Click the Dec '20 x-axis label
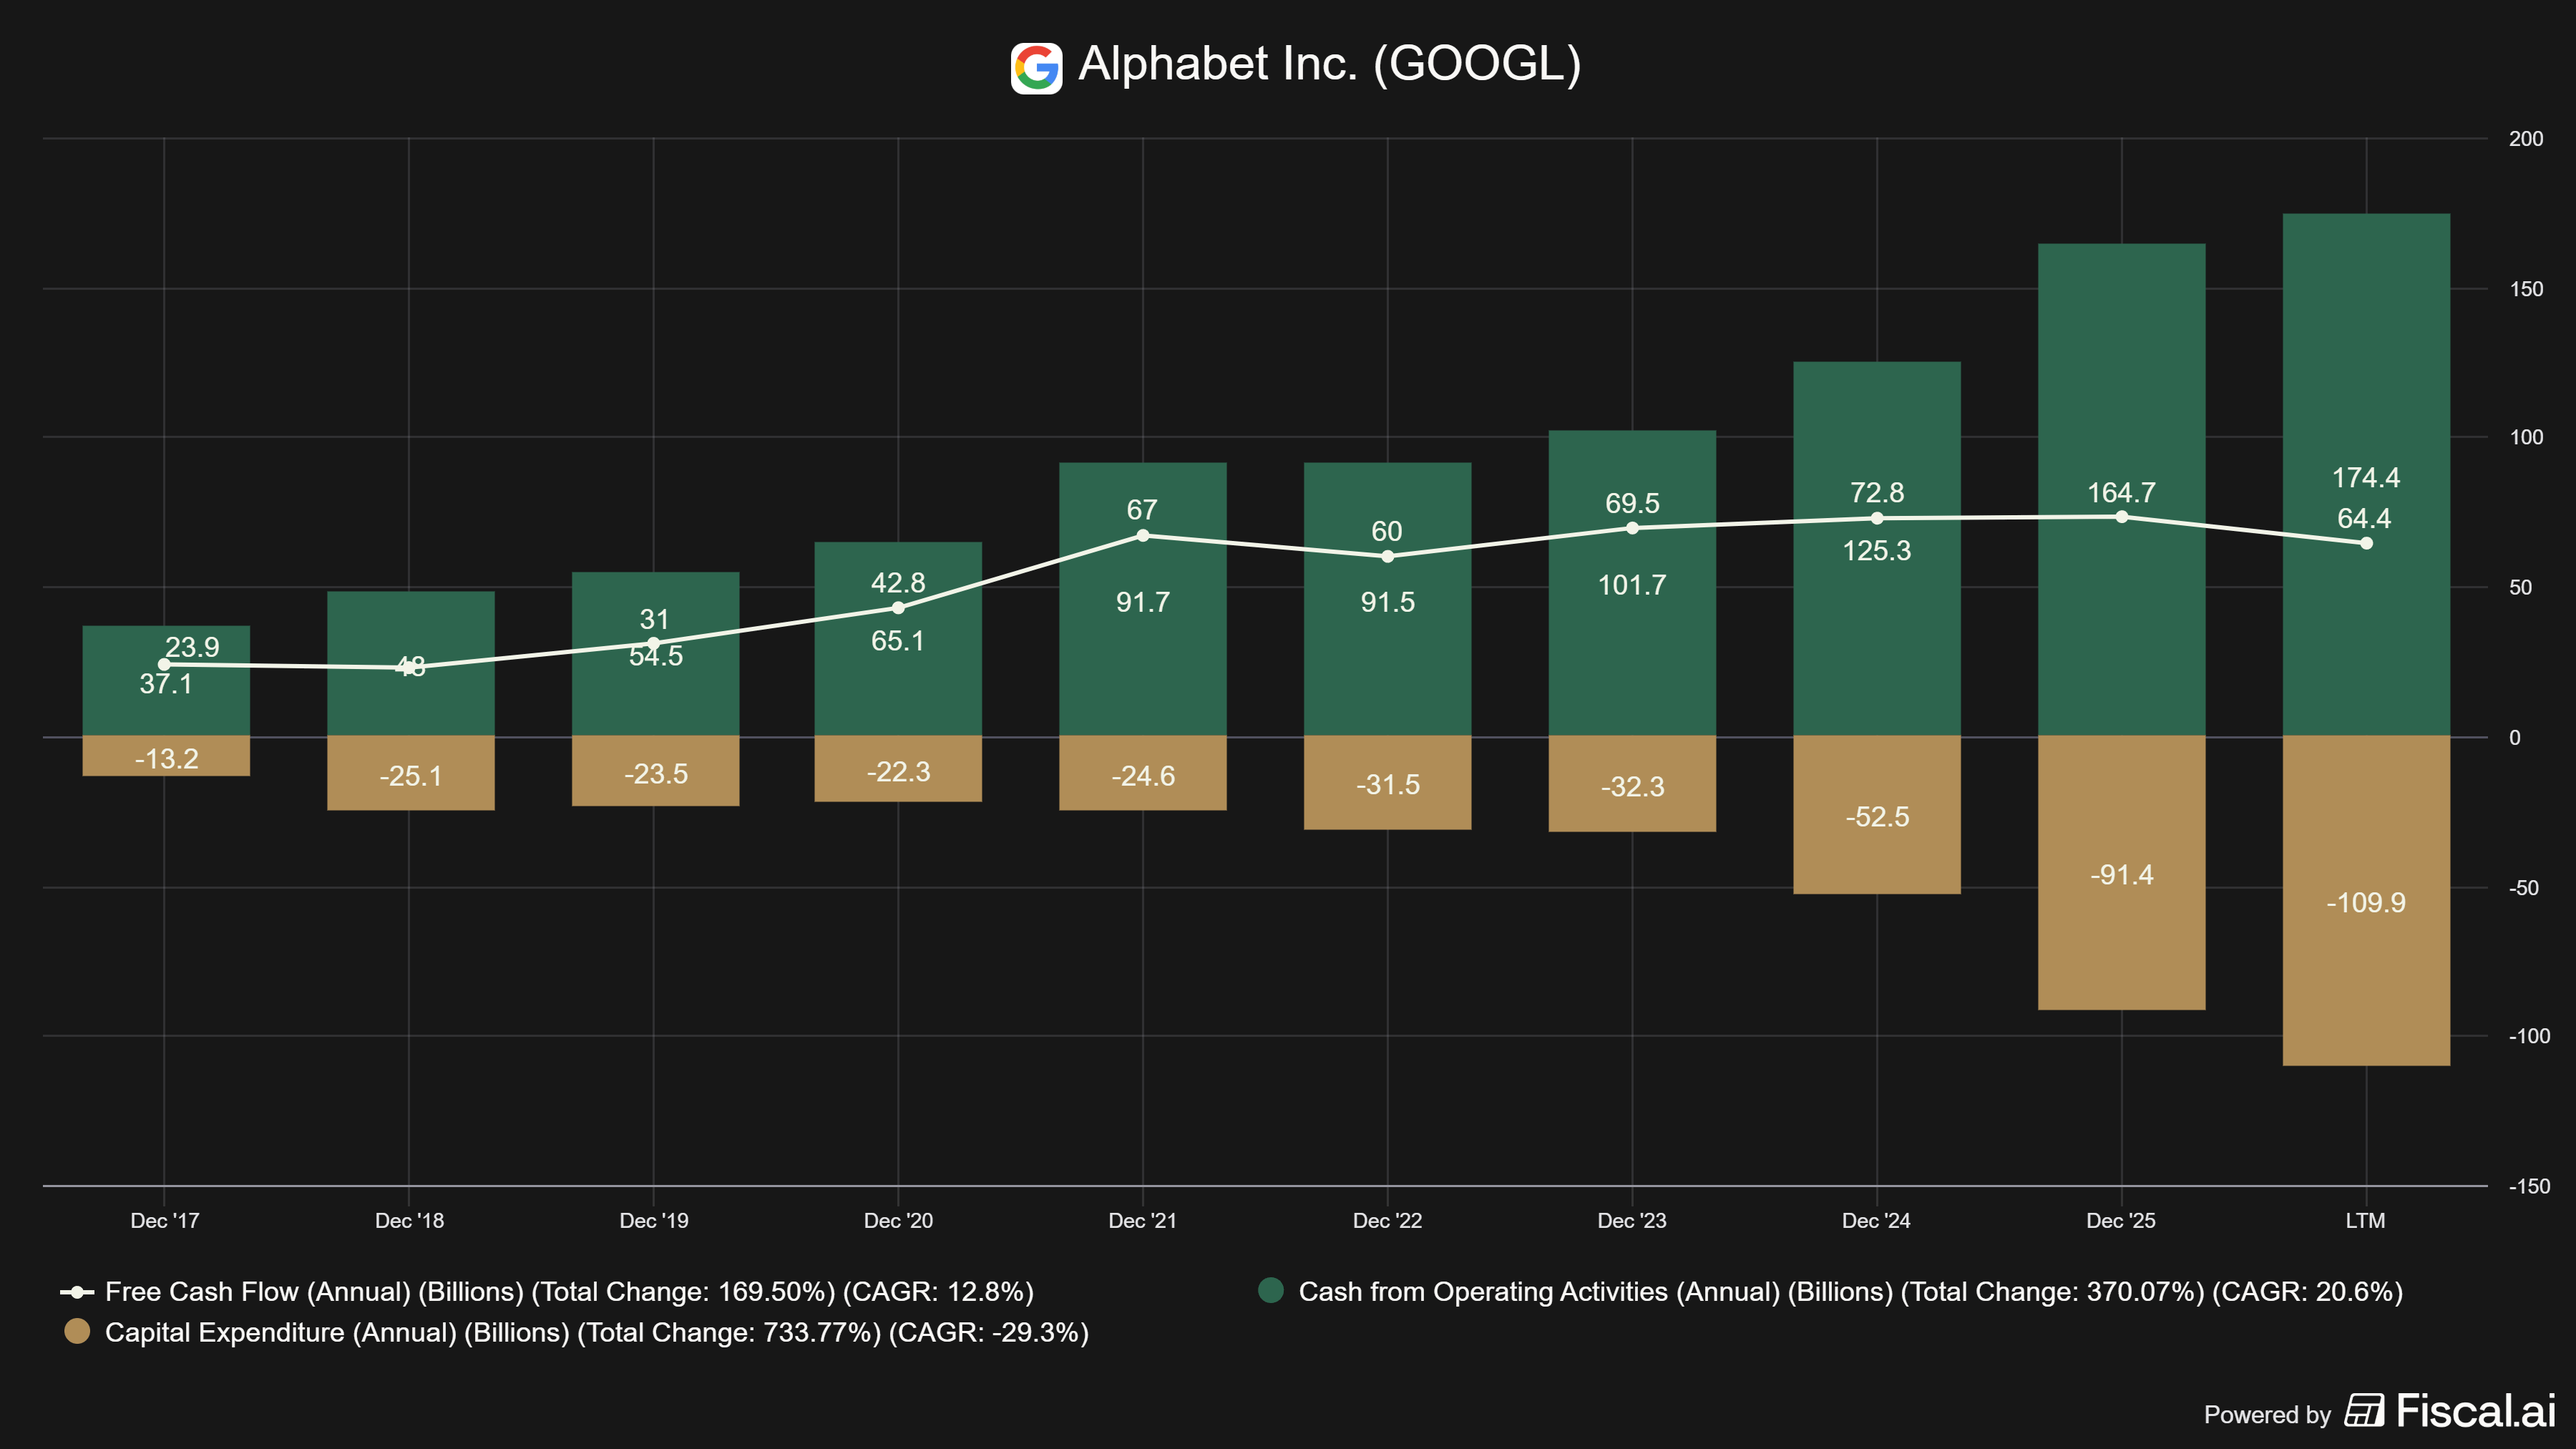 898,1221
